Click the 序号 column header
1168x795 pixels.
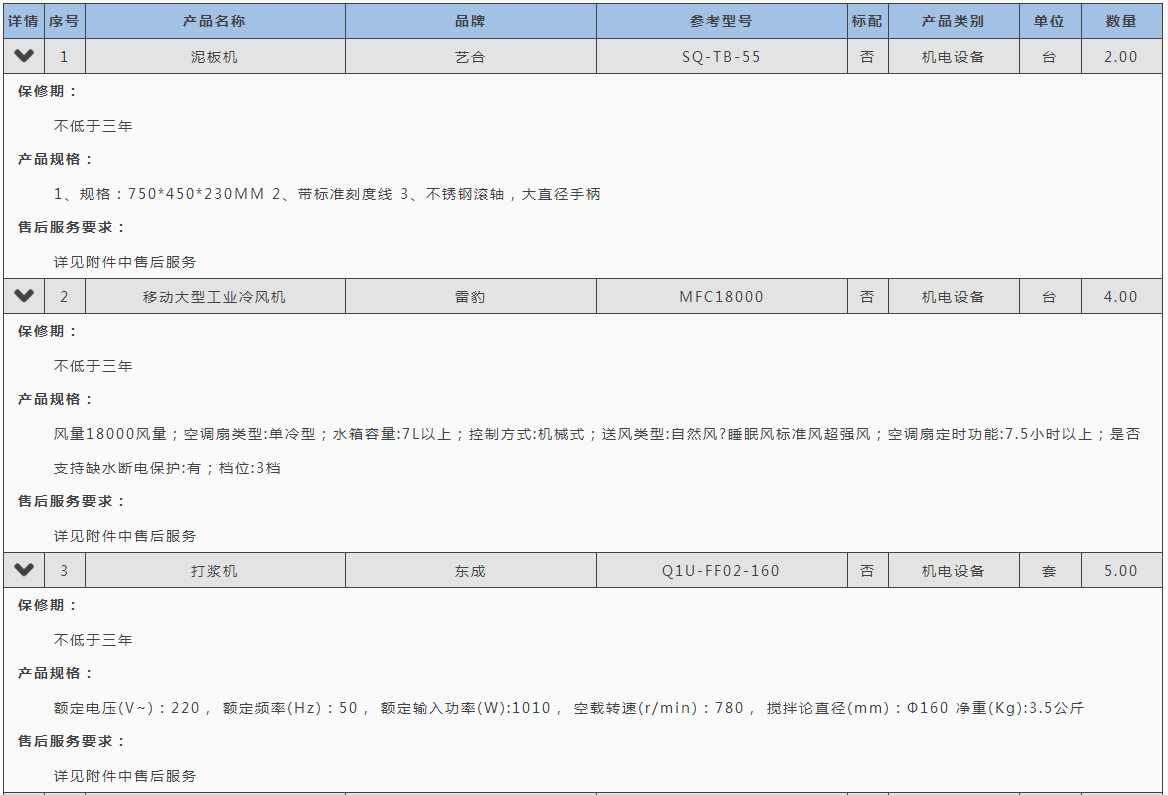click(64, 21)
